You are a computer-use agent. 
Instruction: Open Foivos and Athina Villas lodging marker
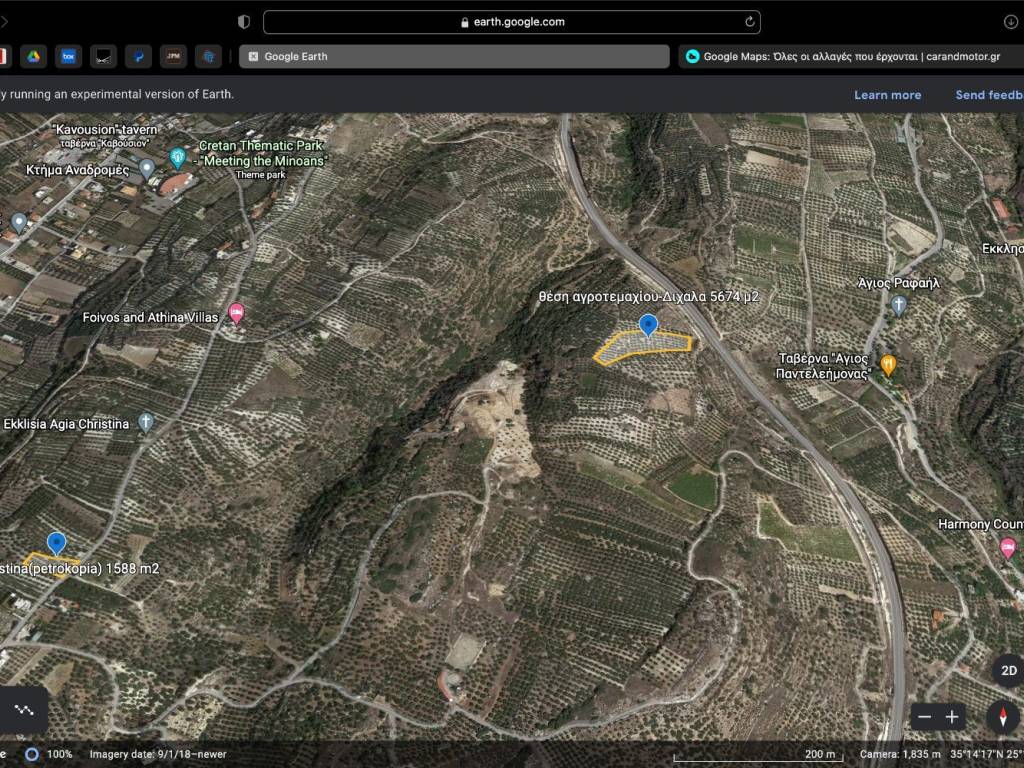[x=236, y=313]
